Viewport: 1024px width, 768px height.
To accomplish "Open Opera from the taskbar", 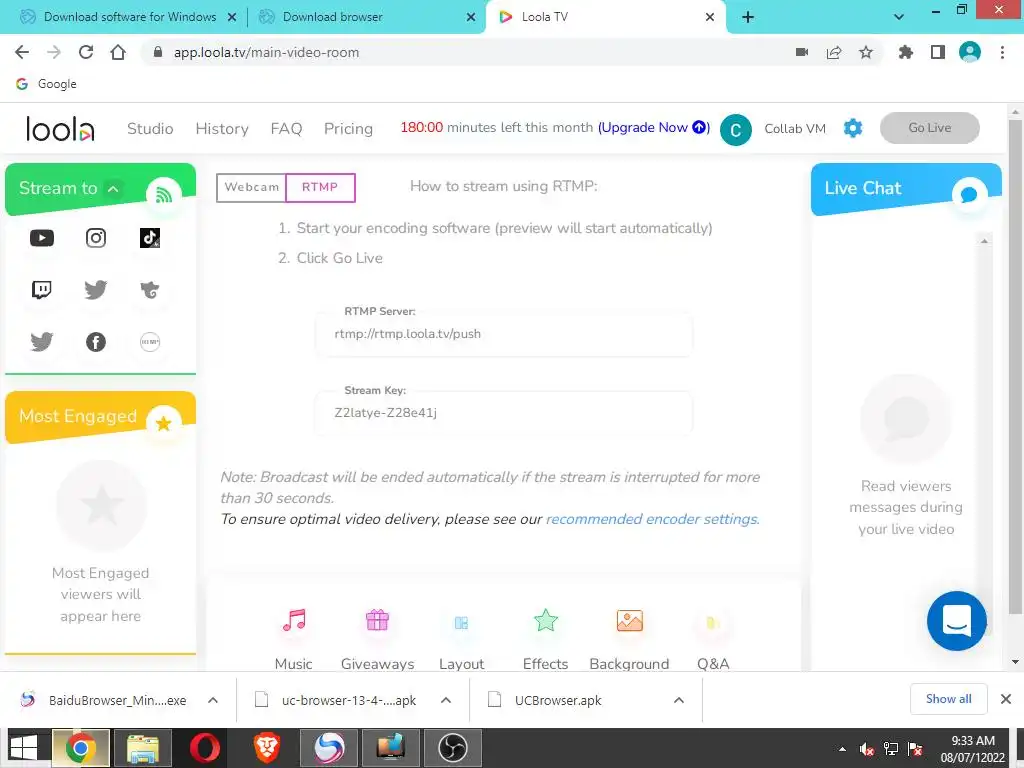I will click(x=205, y=748).
